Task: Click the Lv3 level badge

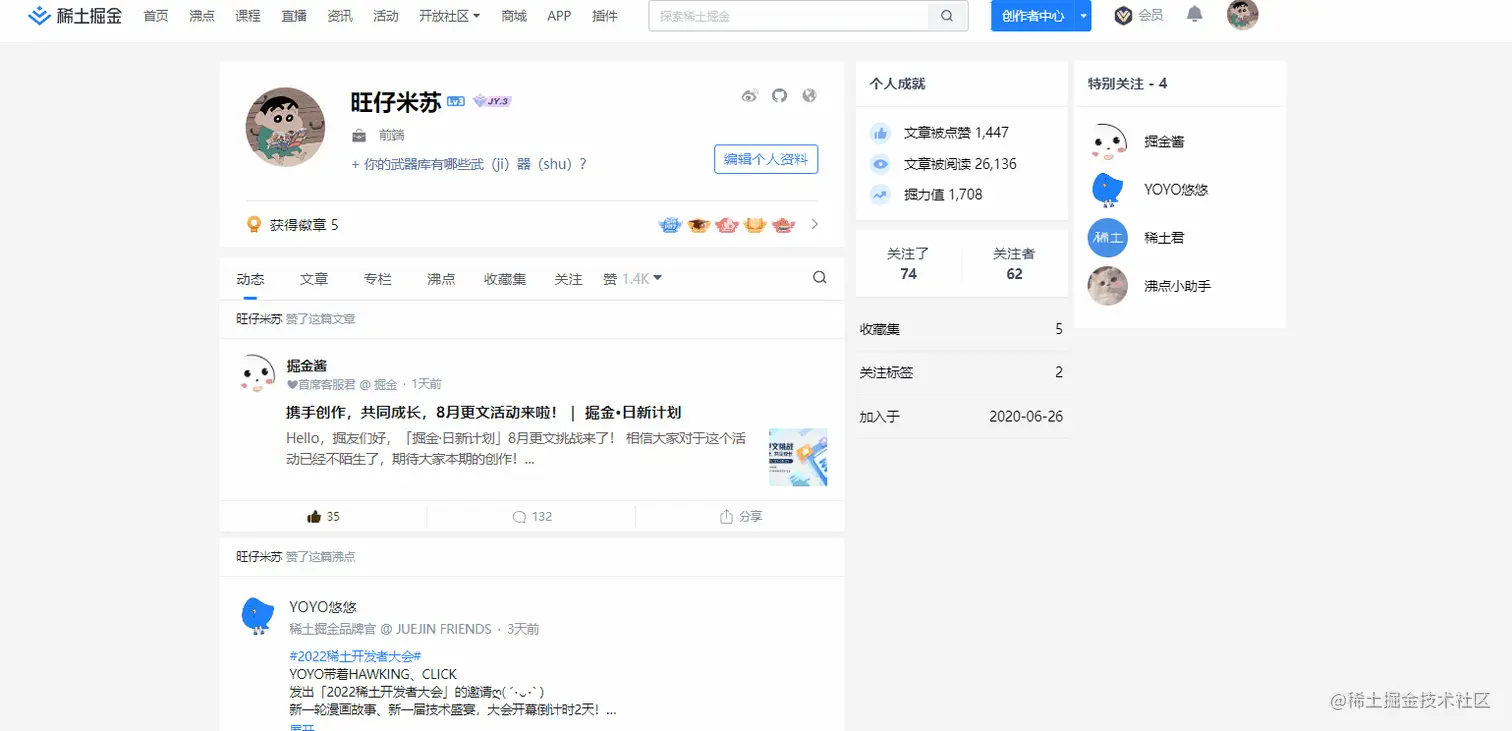Action: (x=456, y=101)
